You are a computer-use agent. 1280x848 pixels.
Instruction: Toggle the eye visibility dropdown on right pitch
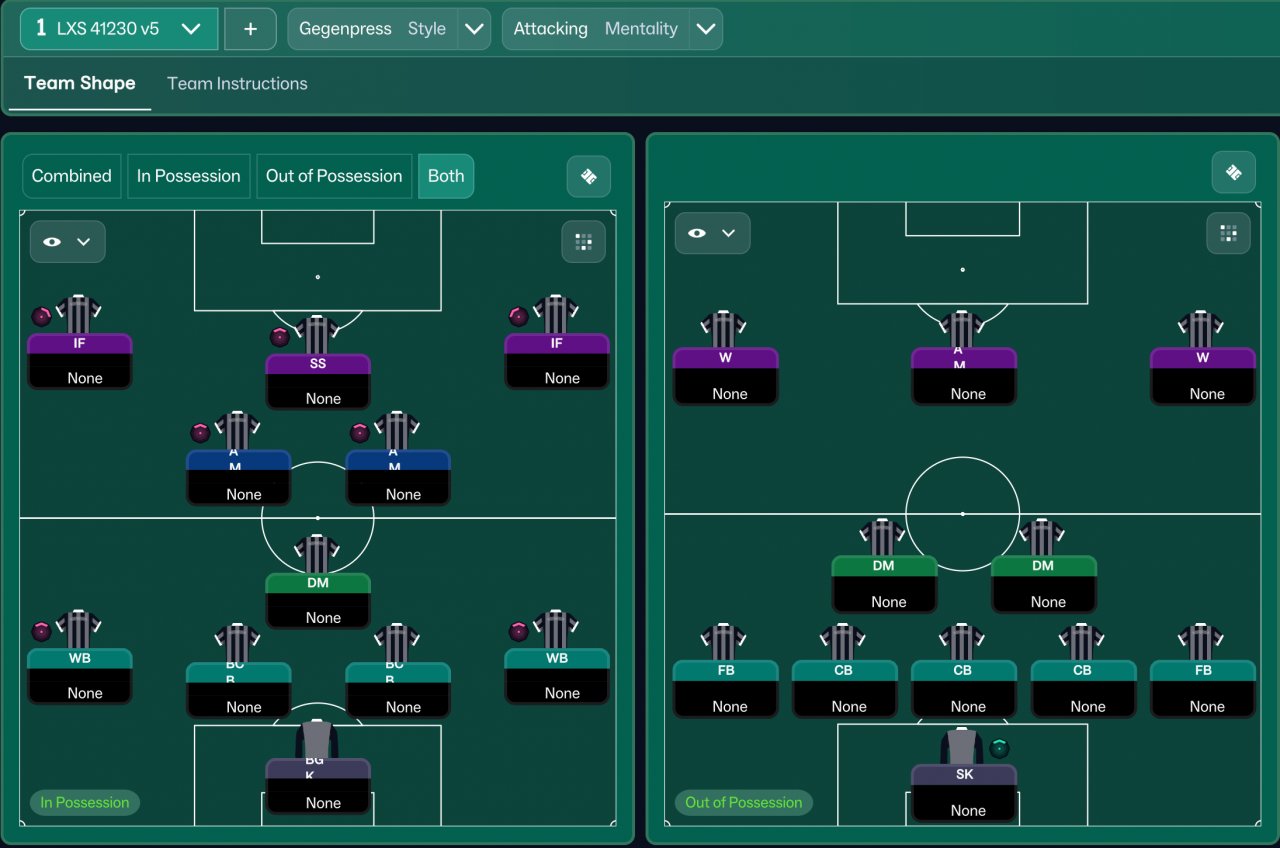click(712, 233)
